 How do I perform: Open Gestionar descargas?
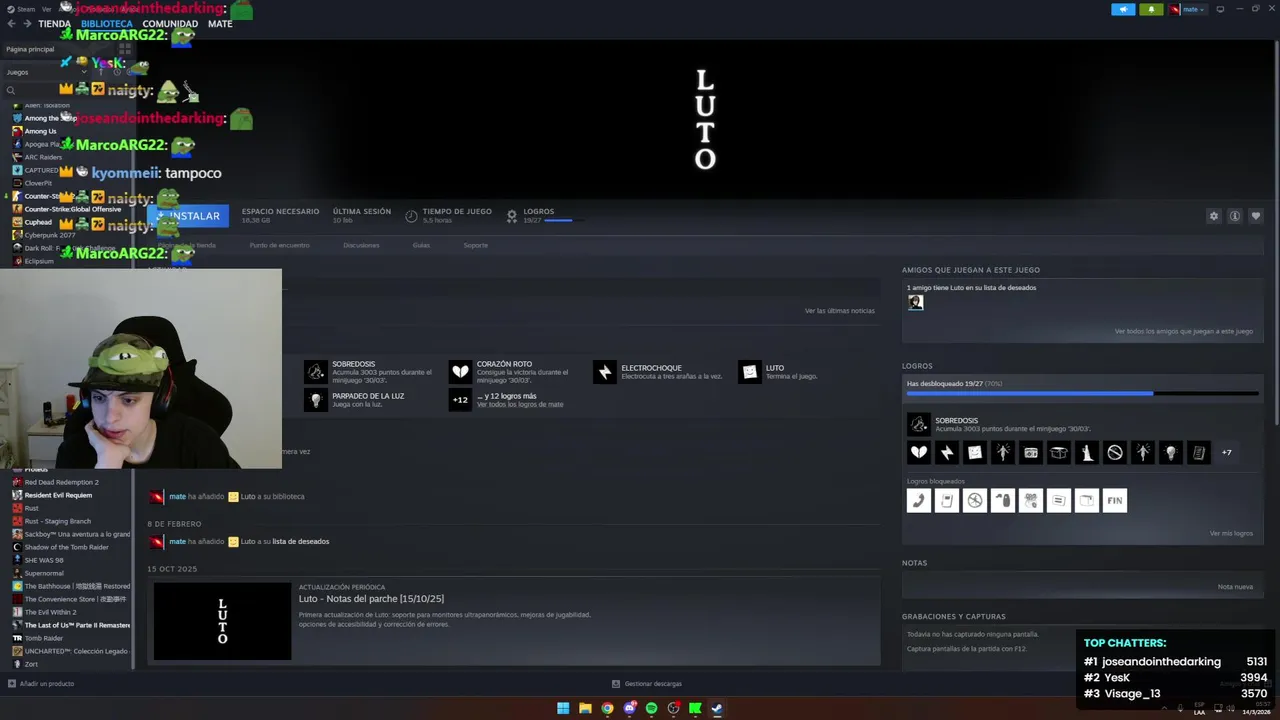tap(647, 684)
